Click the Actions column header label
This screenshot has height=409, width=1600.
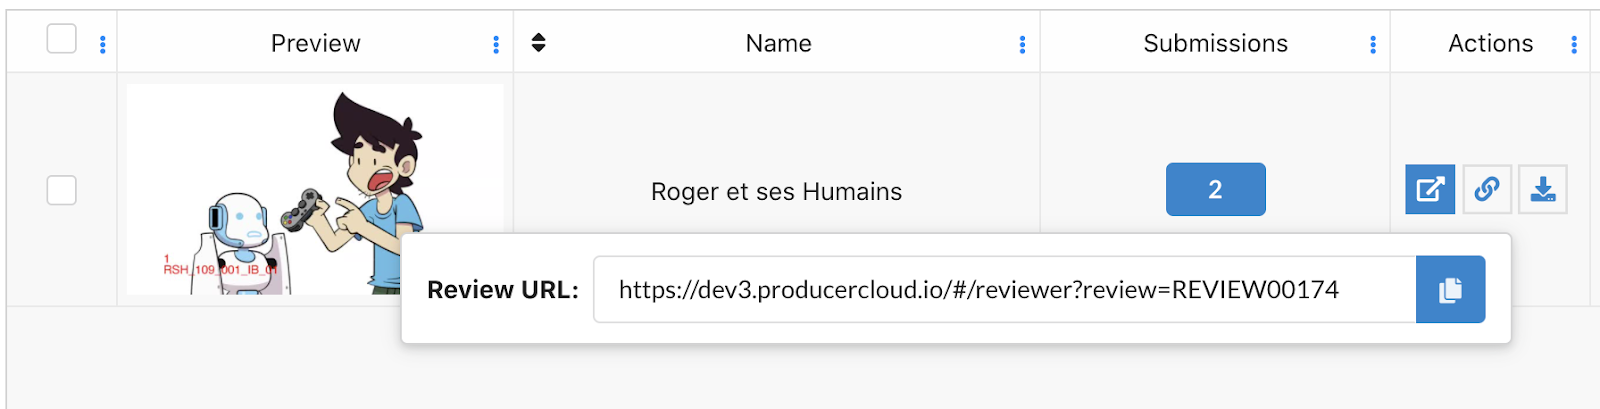pyautogui.click(x=1490, y=43)
